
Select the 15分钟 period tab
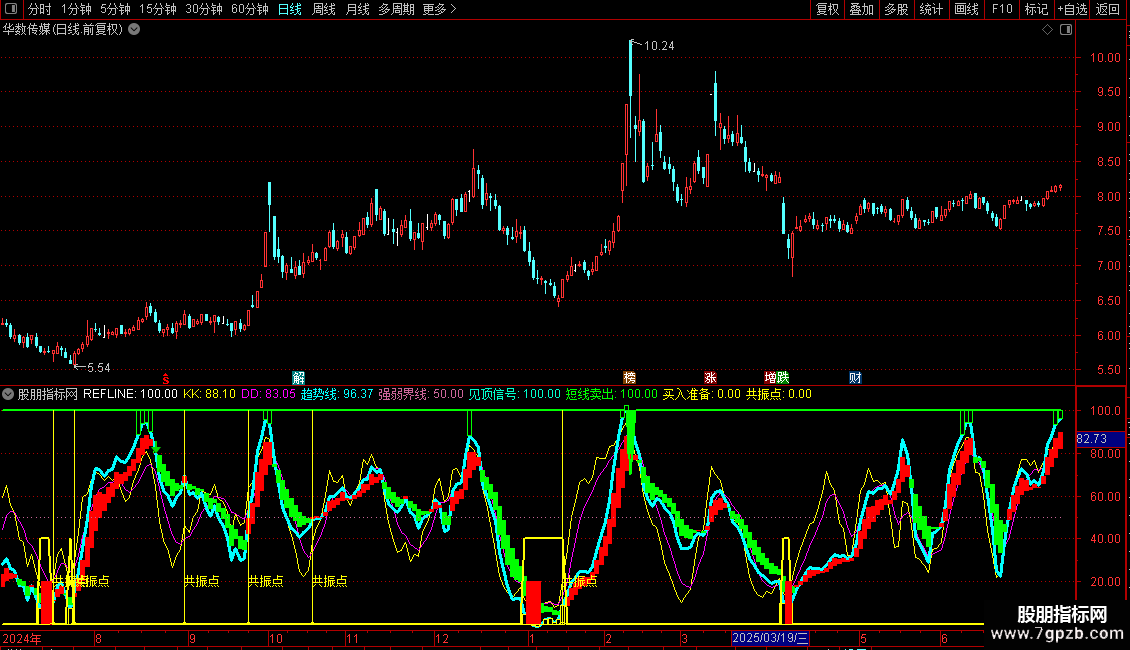pyautogui.click(x=158, y=9)
